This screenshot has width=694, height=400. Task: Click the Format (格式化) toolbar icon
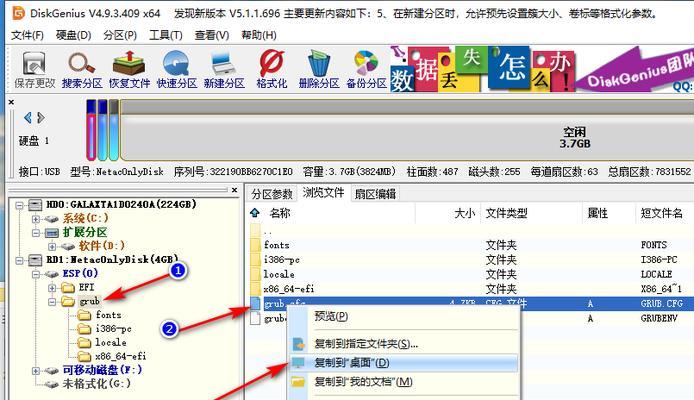point(272,70)
